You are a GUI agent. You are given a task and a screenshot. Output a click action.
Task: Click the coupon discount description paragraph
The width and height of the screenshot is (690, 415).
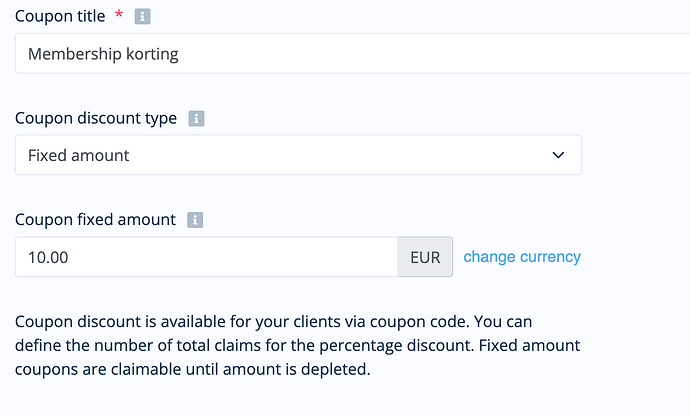point(297,345)
